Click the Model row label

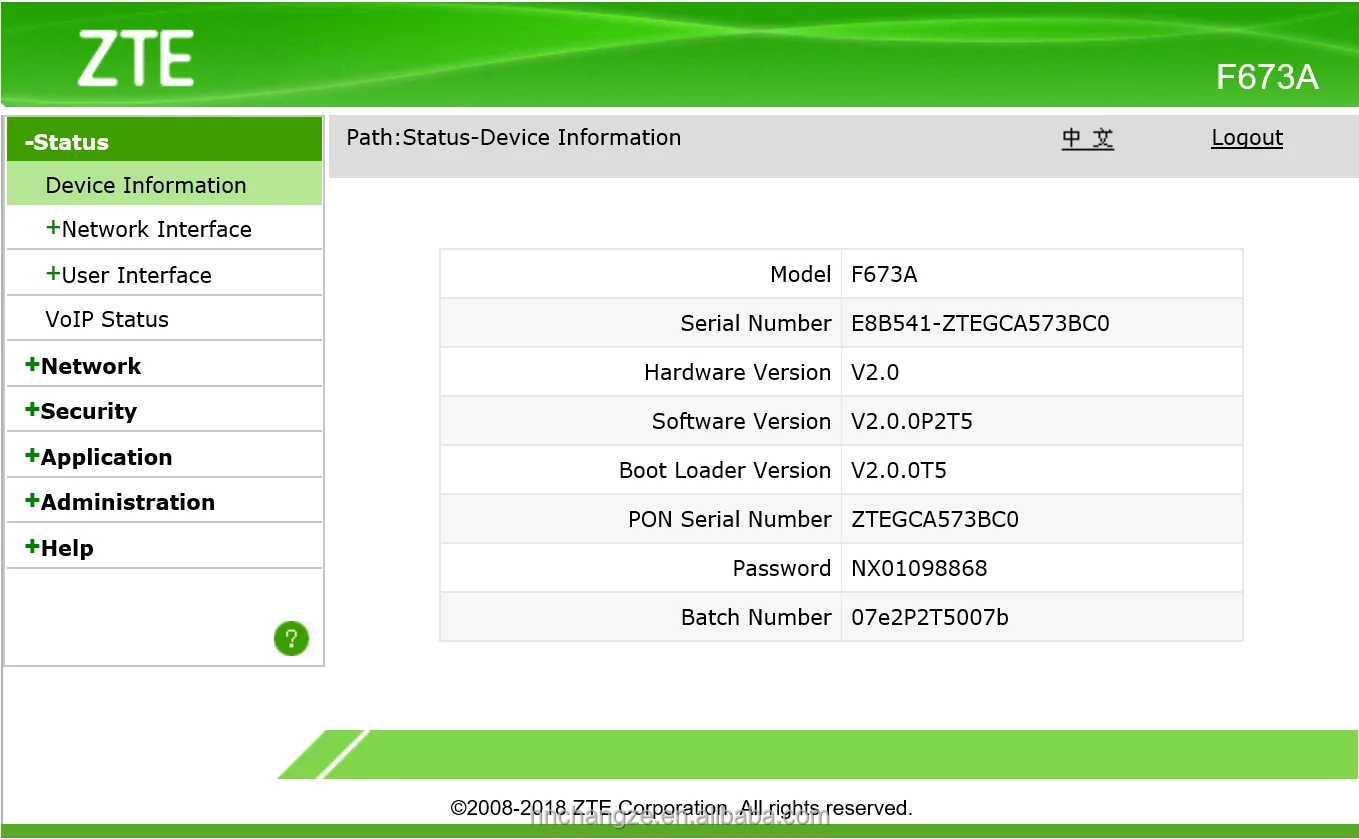800,274
